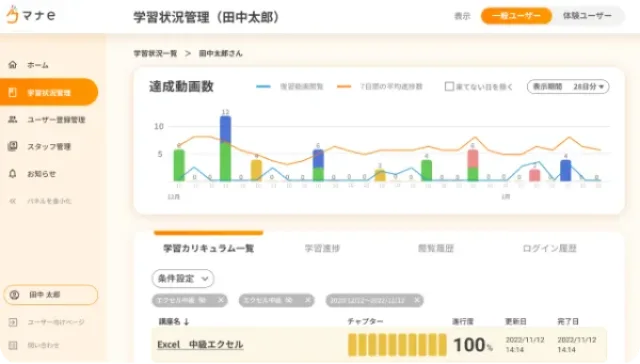
Task: Switch to the 学習進捗 tab
Action: point(322,248)
